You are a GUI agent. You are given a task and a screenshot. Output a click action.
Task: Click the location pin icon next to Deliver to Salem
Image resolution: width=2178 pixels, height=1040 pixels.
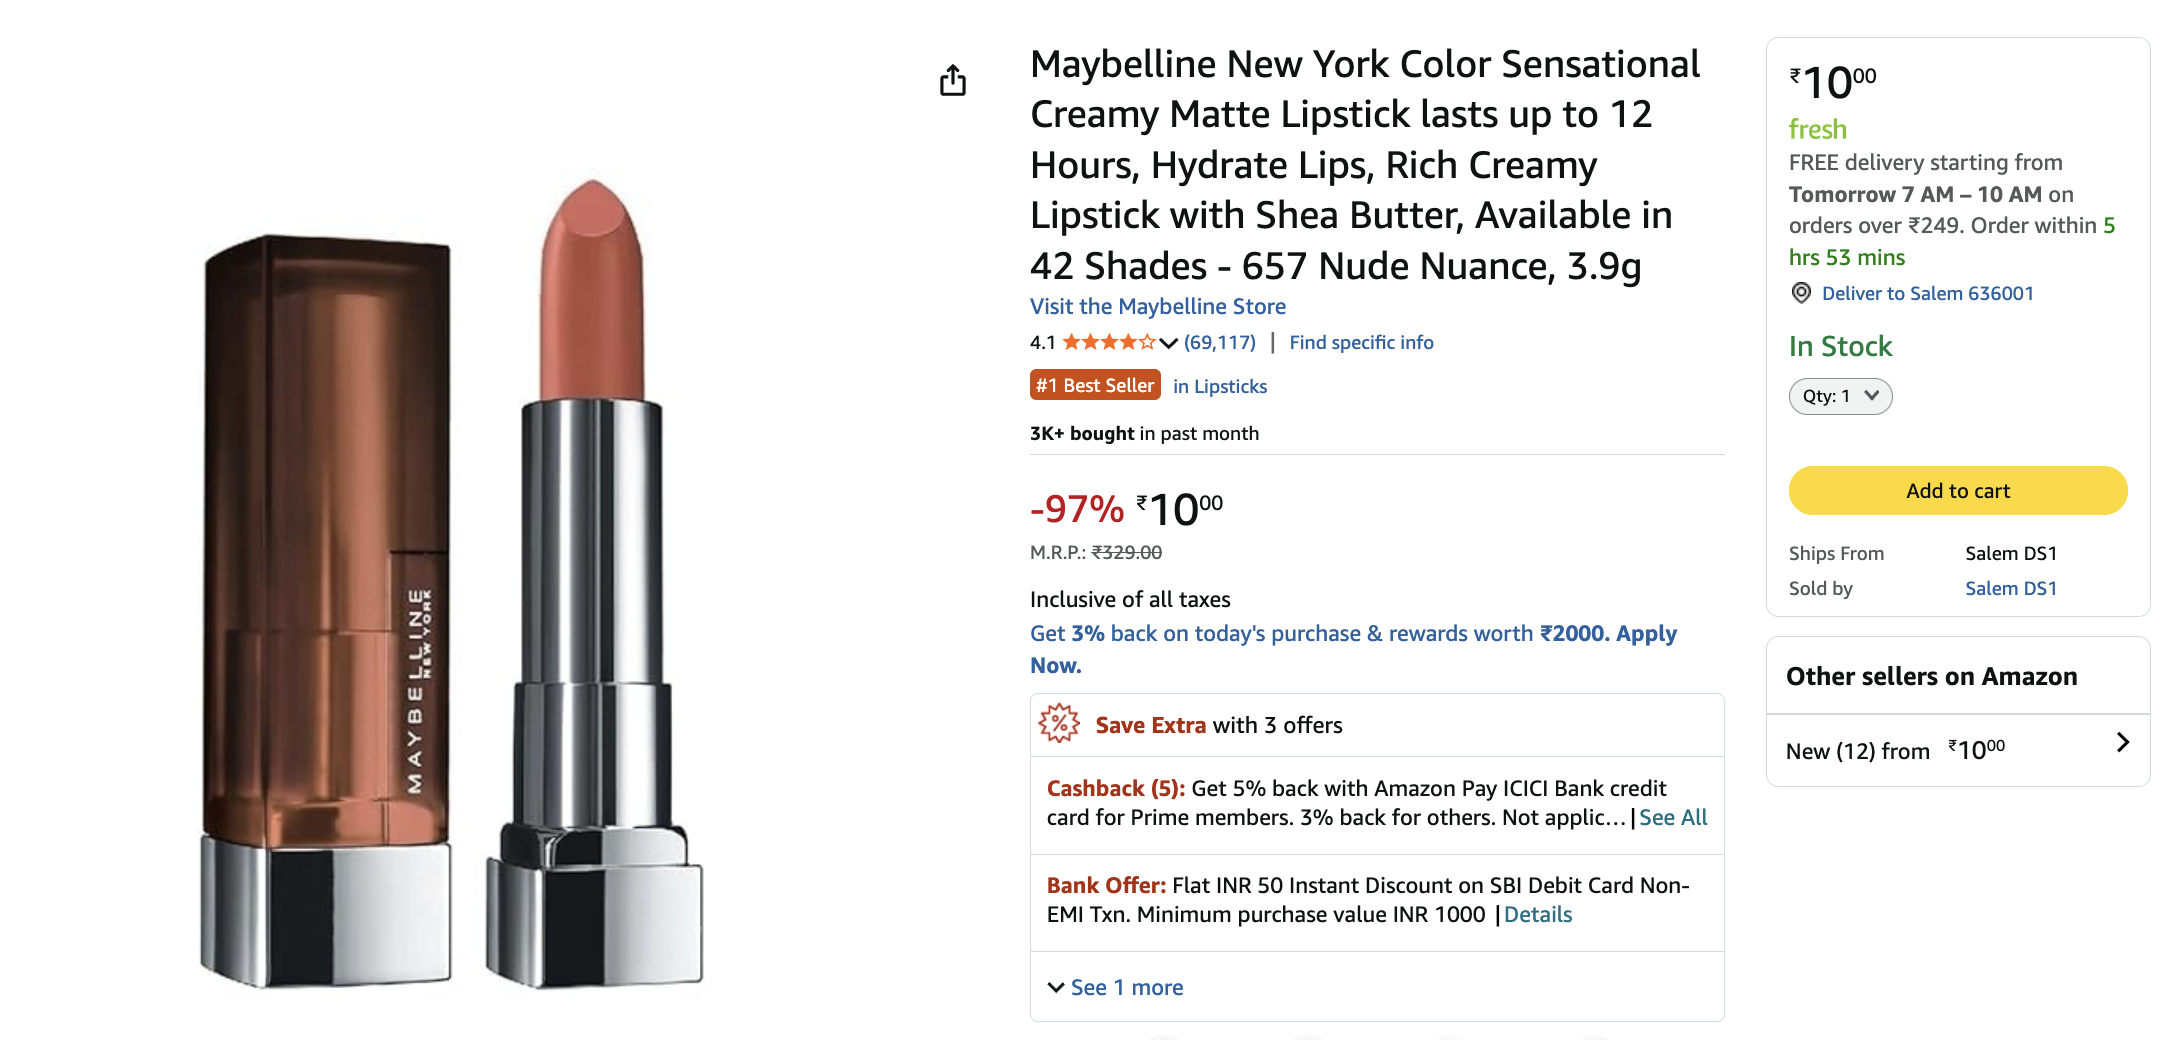1801,293
